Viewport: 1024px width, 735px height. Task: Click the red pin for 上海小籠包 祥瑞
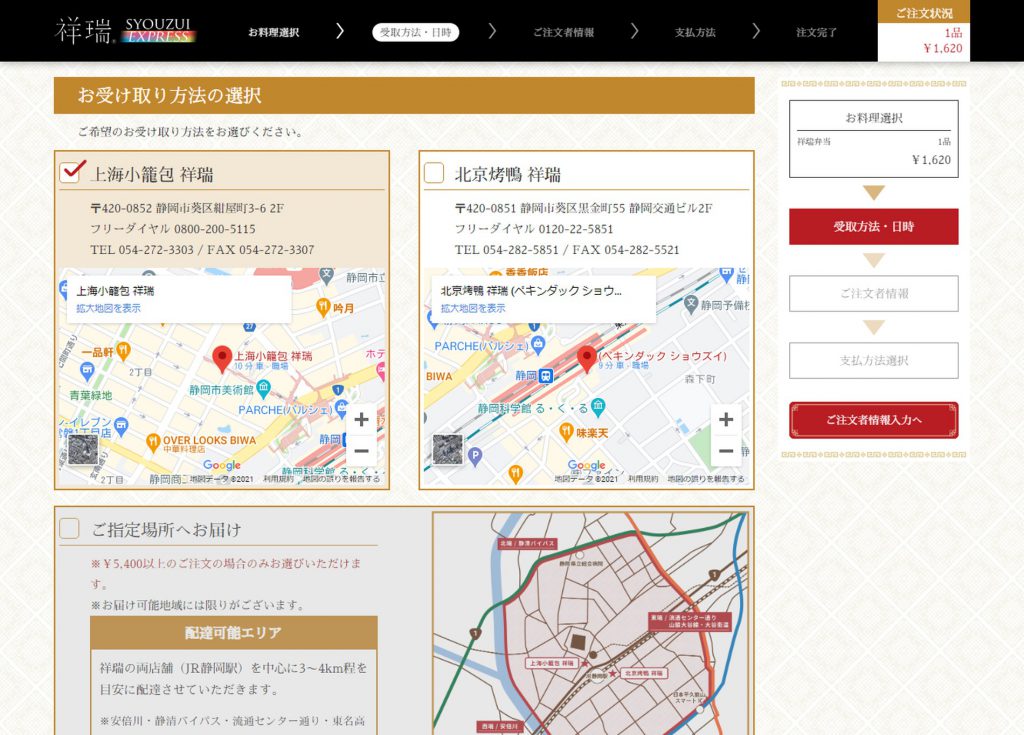[222, 359]
